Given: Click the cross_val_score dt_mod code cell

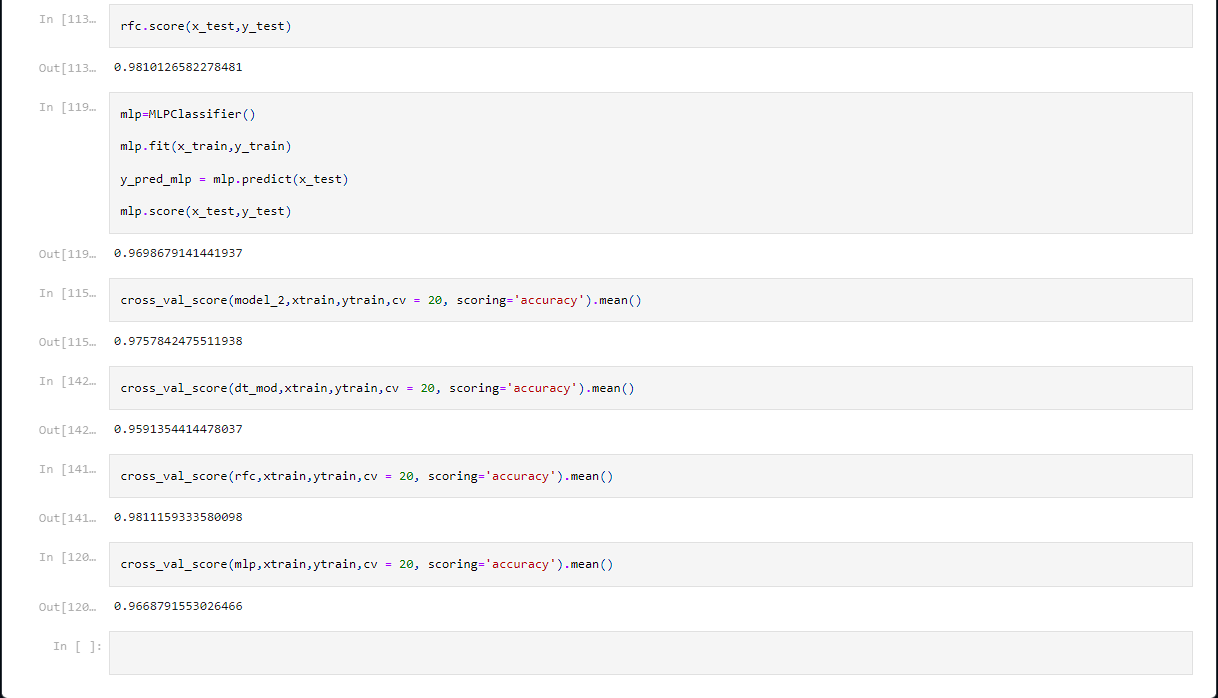Looking at the screenshot, I should click(377, 388).
